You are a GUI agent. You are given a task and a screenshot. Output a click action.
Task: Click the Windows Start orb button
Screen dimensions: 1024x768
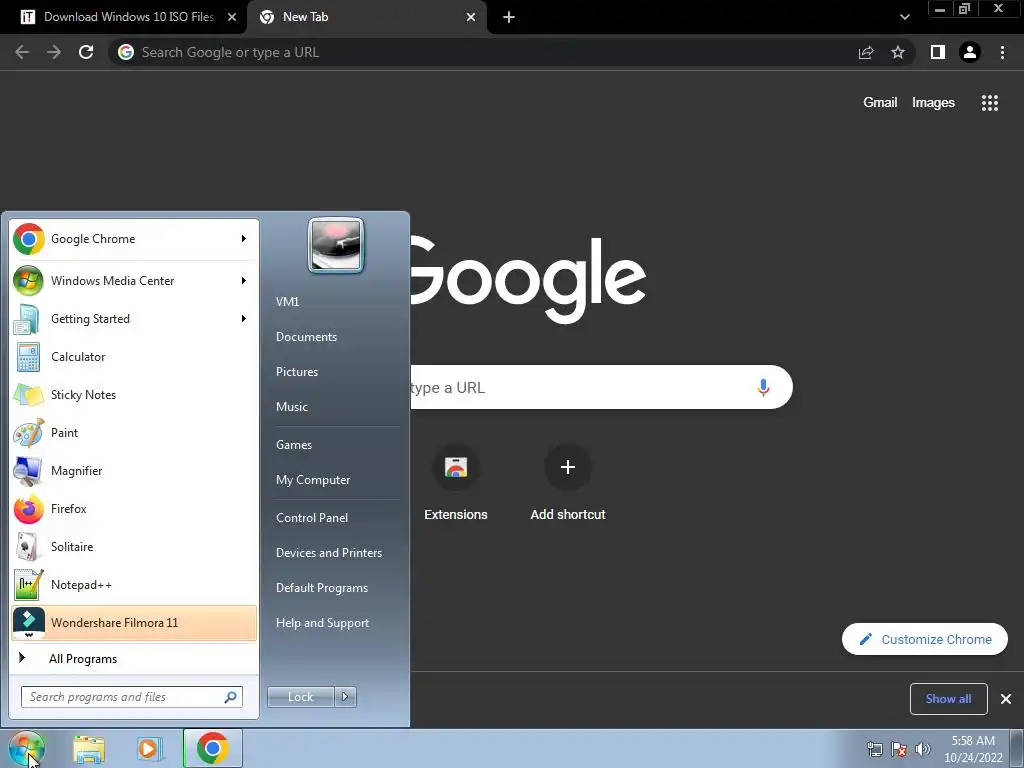(x=27, y=748)
